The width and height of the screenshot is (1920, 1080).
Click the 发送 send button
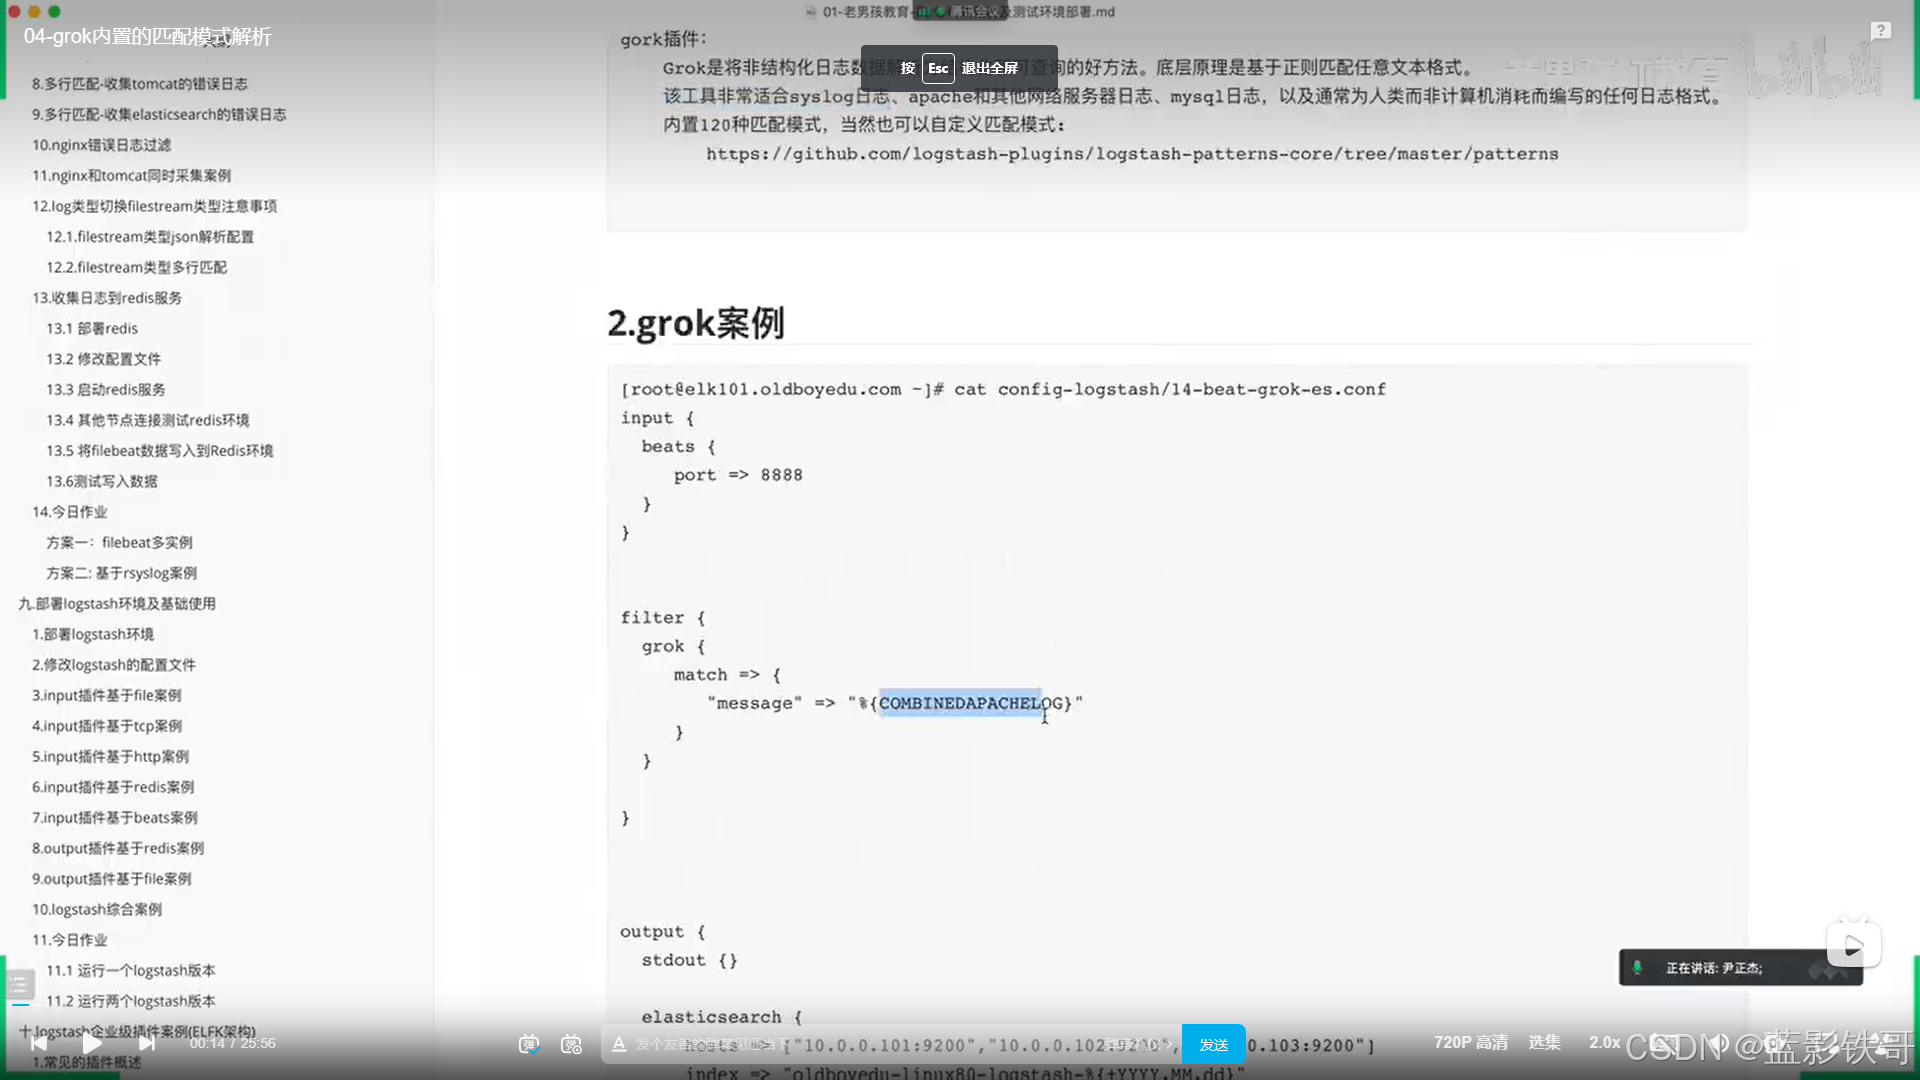[1213, 1044]
